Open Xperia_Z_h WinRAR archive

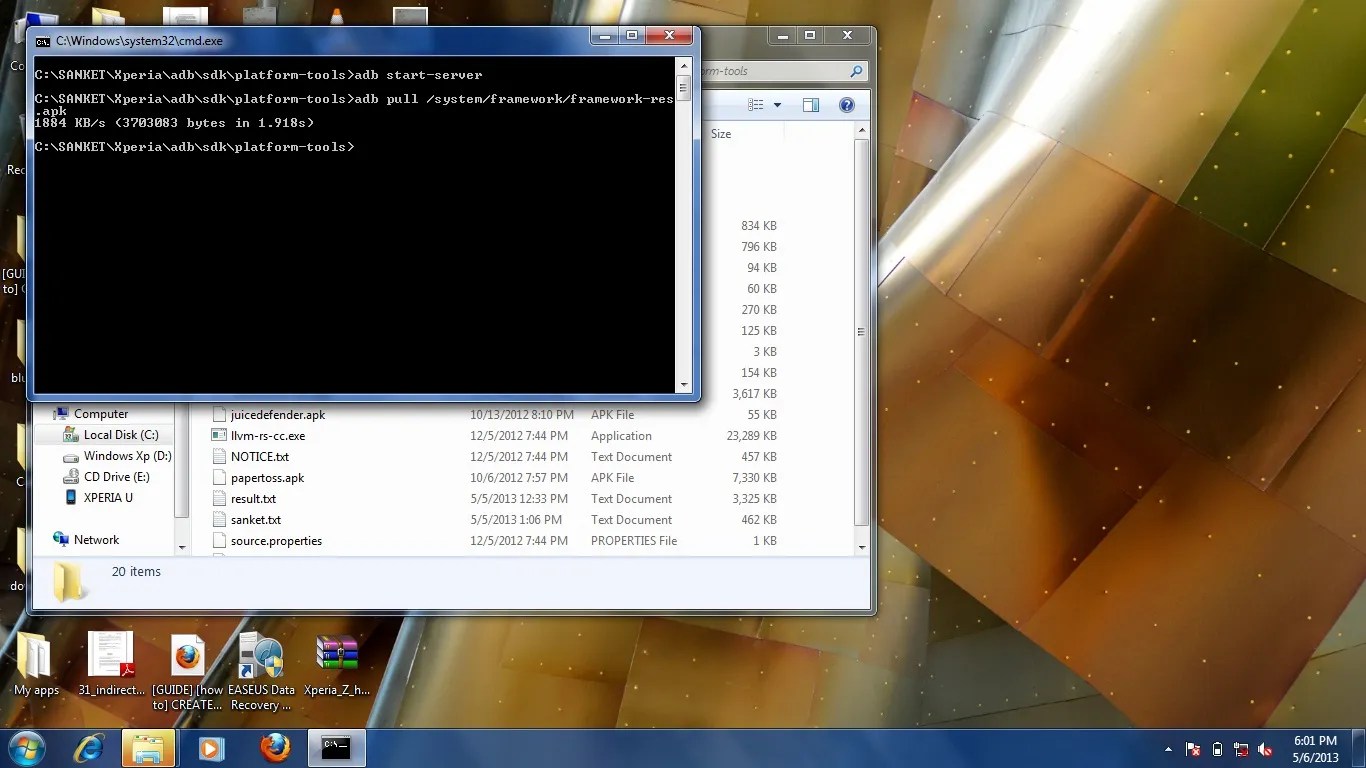point(337,664)
